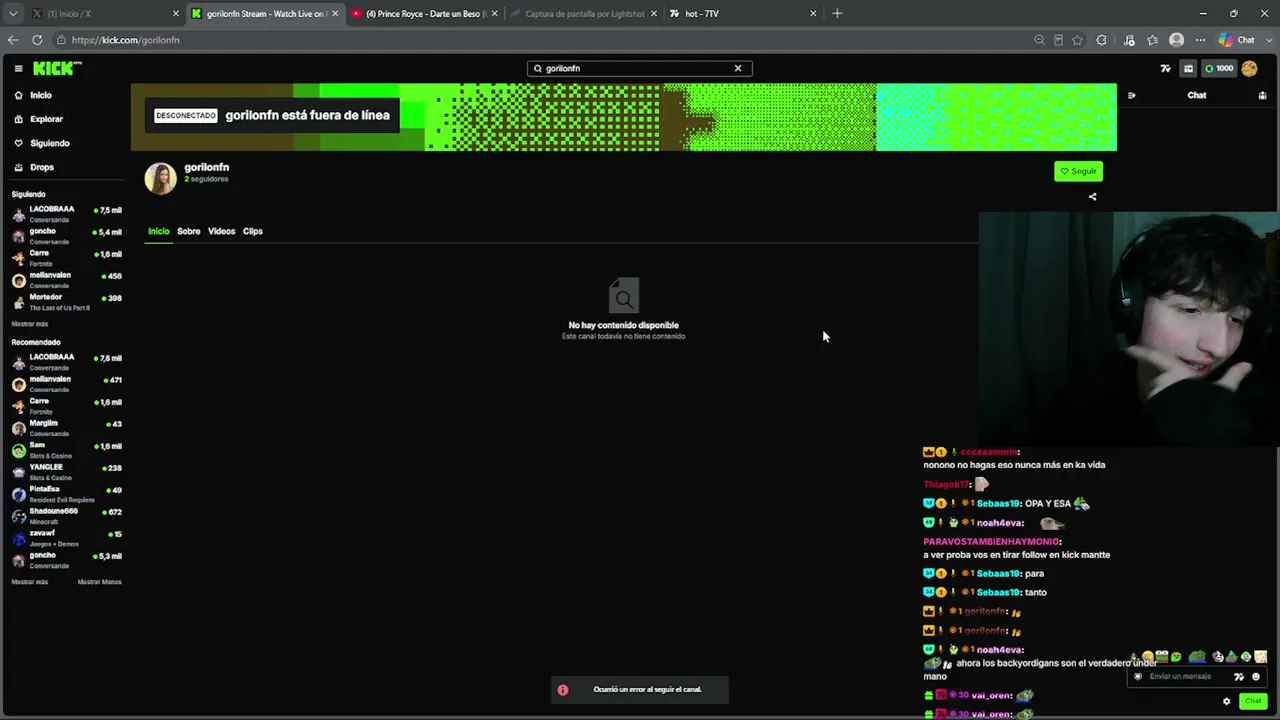The height and width of the screenshot is (720, 1280).
Task: Open Mortedor channel in Siguiendo list
Action: [67, 302]
